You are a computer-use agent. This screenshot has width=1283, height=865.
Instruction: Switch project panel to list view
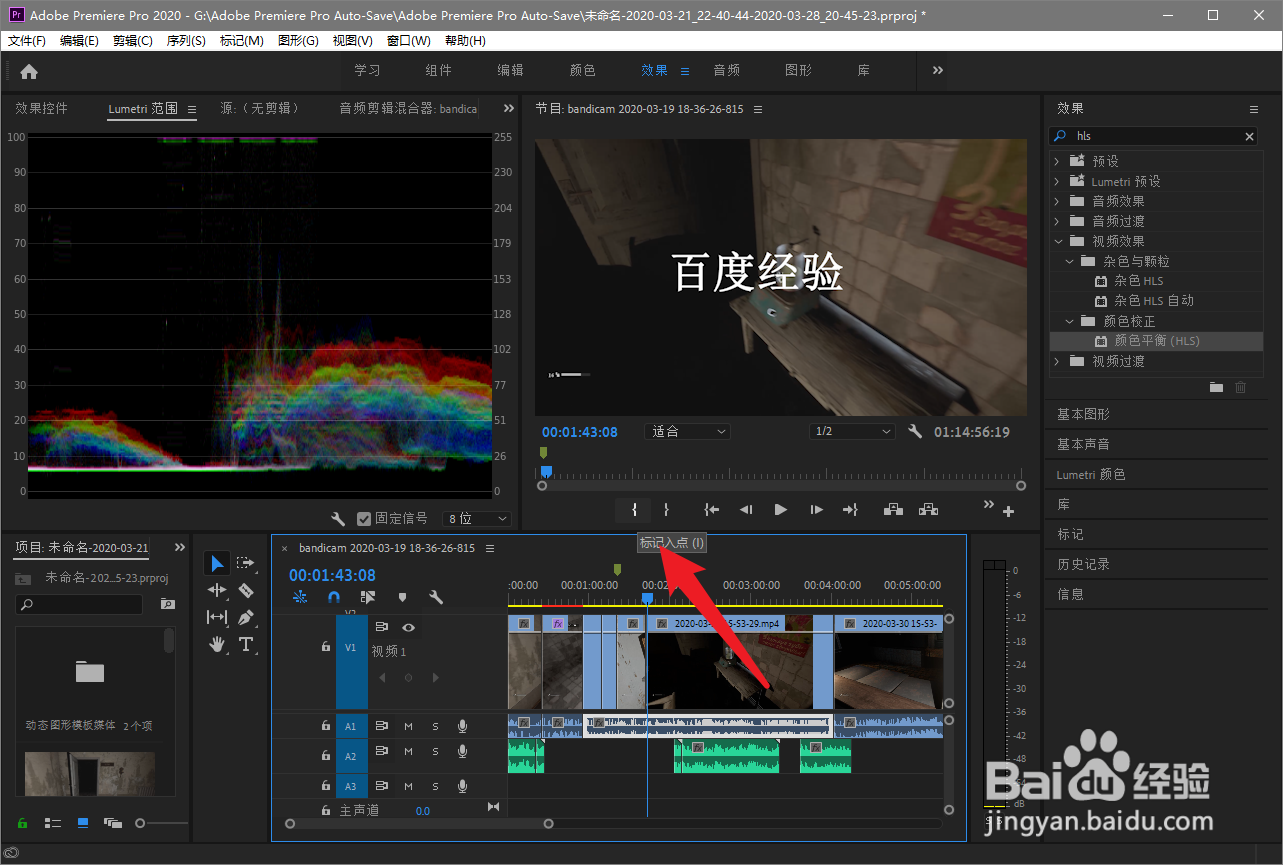53,823
